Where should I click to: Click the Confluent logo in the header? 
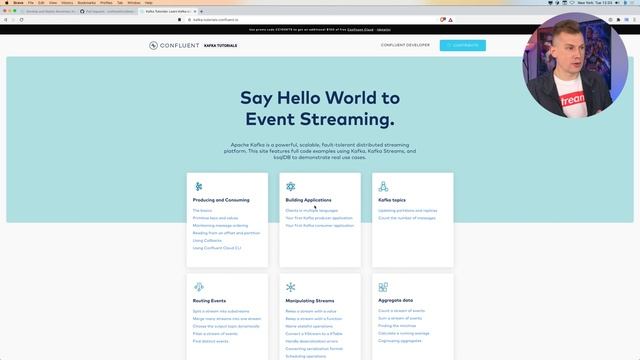[x=174, y=45]
